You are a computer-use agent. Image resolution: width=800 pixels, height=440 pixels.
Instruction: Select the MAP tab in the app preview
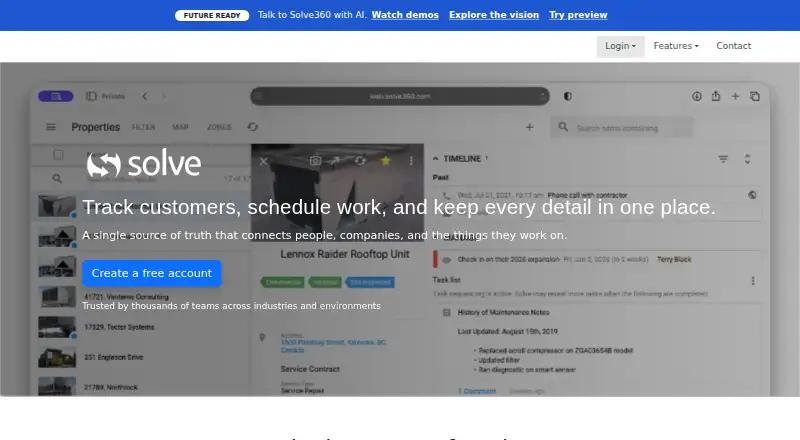pyautogui.click(x=180, y=127)
